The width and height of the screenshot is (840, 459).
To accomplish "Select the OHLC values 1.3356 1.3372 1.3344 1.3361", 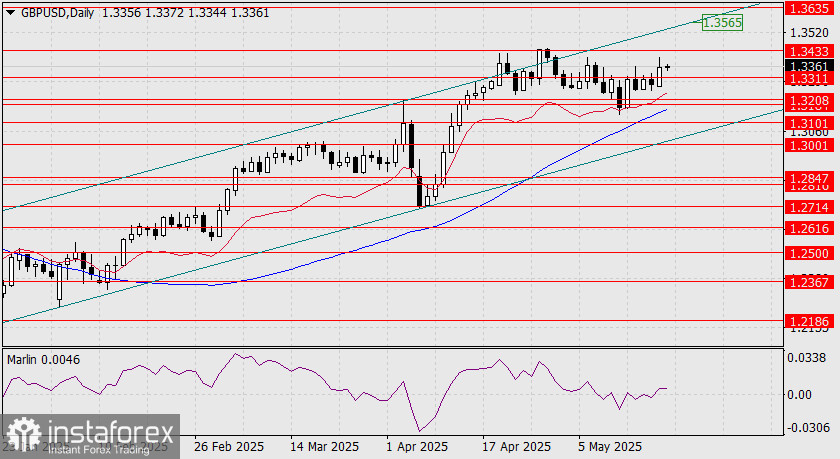I will (x=185, y=13).
